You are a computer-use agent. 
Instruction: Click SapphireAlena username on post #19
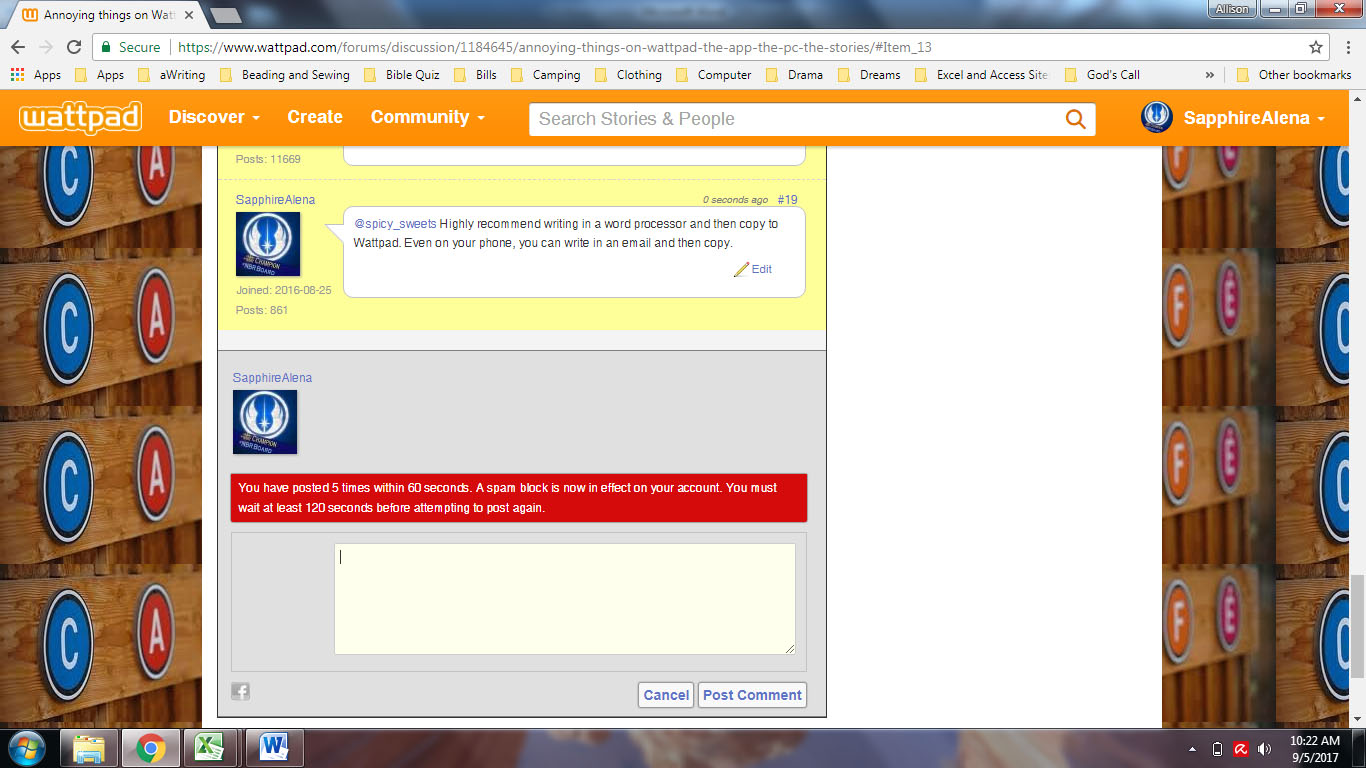pyautogui.click(x=275, y=200)
